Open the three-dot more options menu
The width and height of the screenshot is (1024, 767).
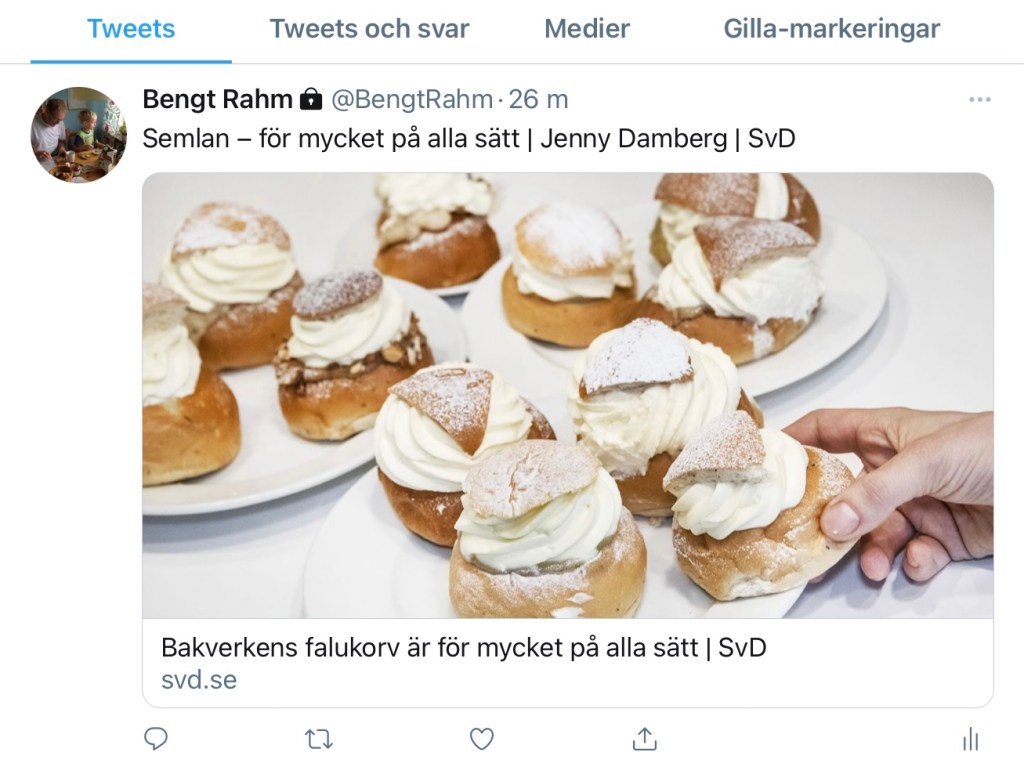point(980,99)
